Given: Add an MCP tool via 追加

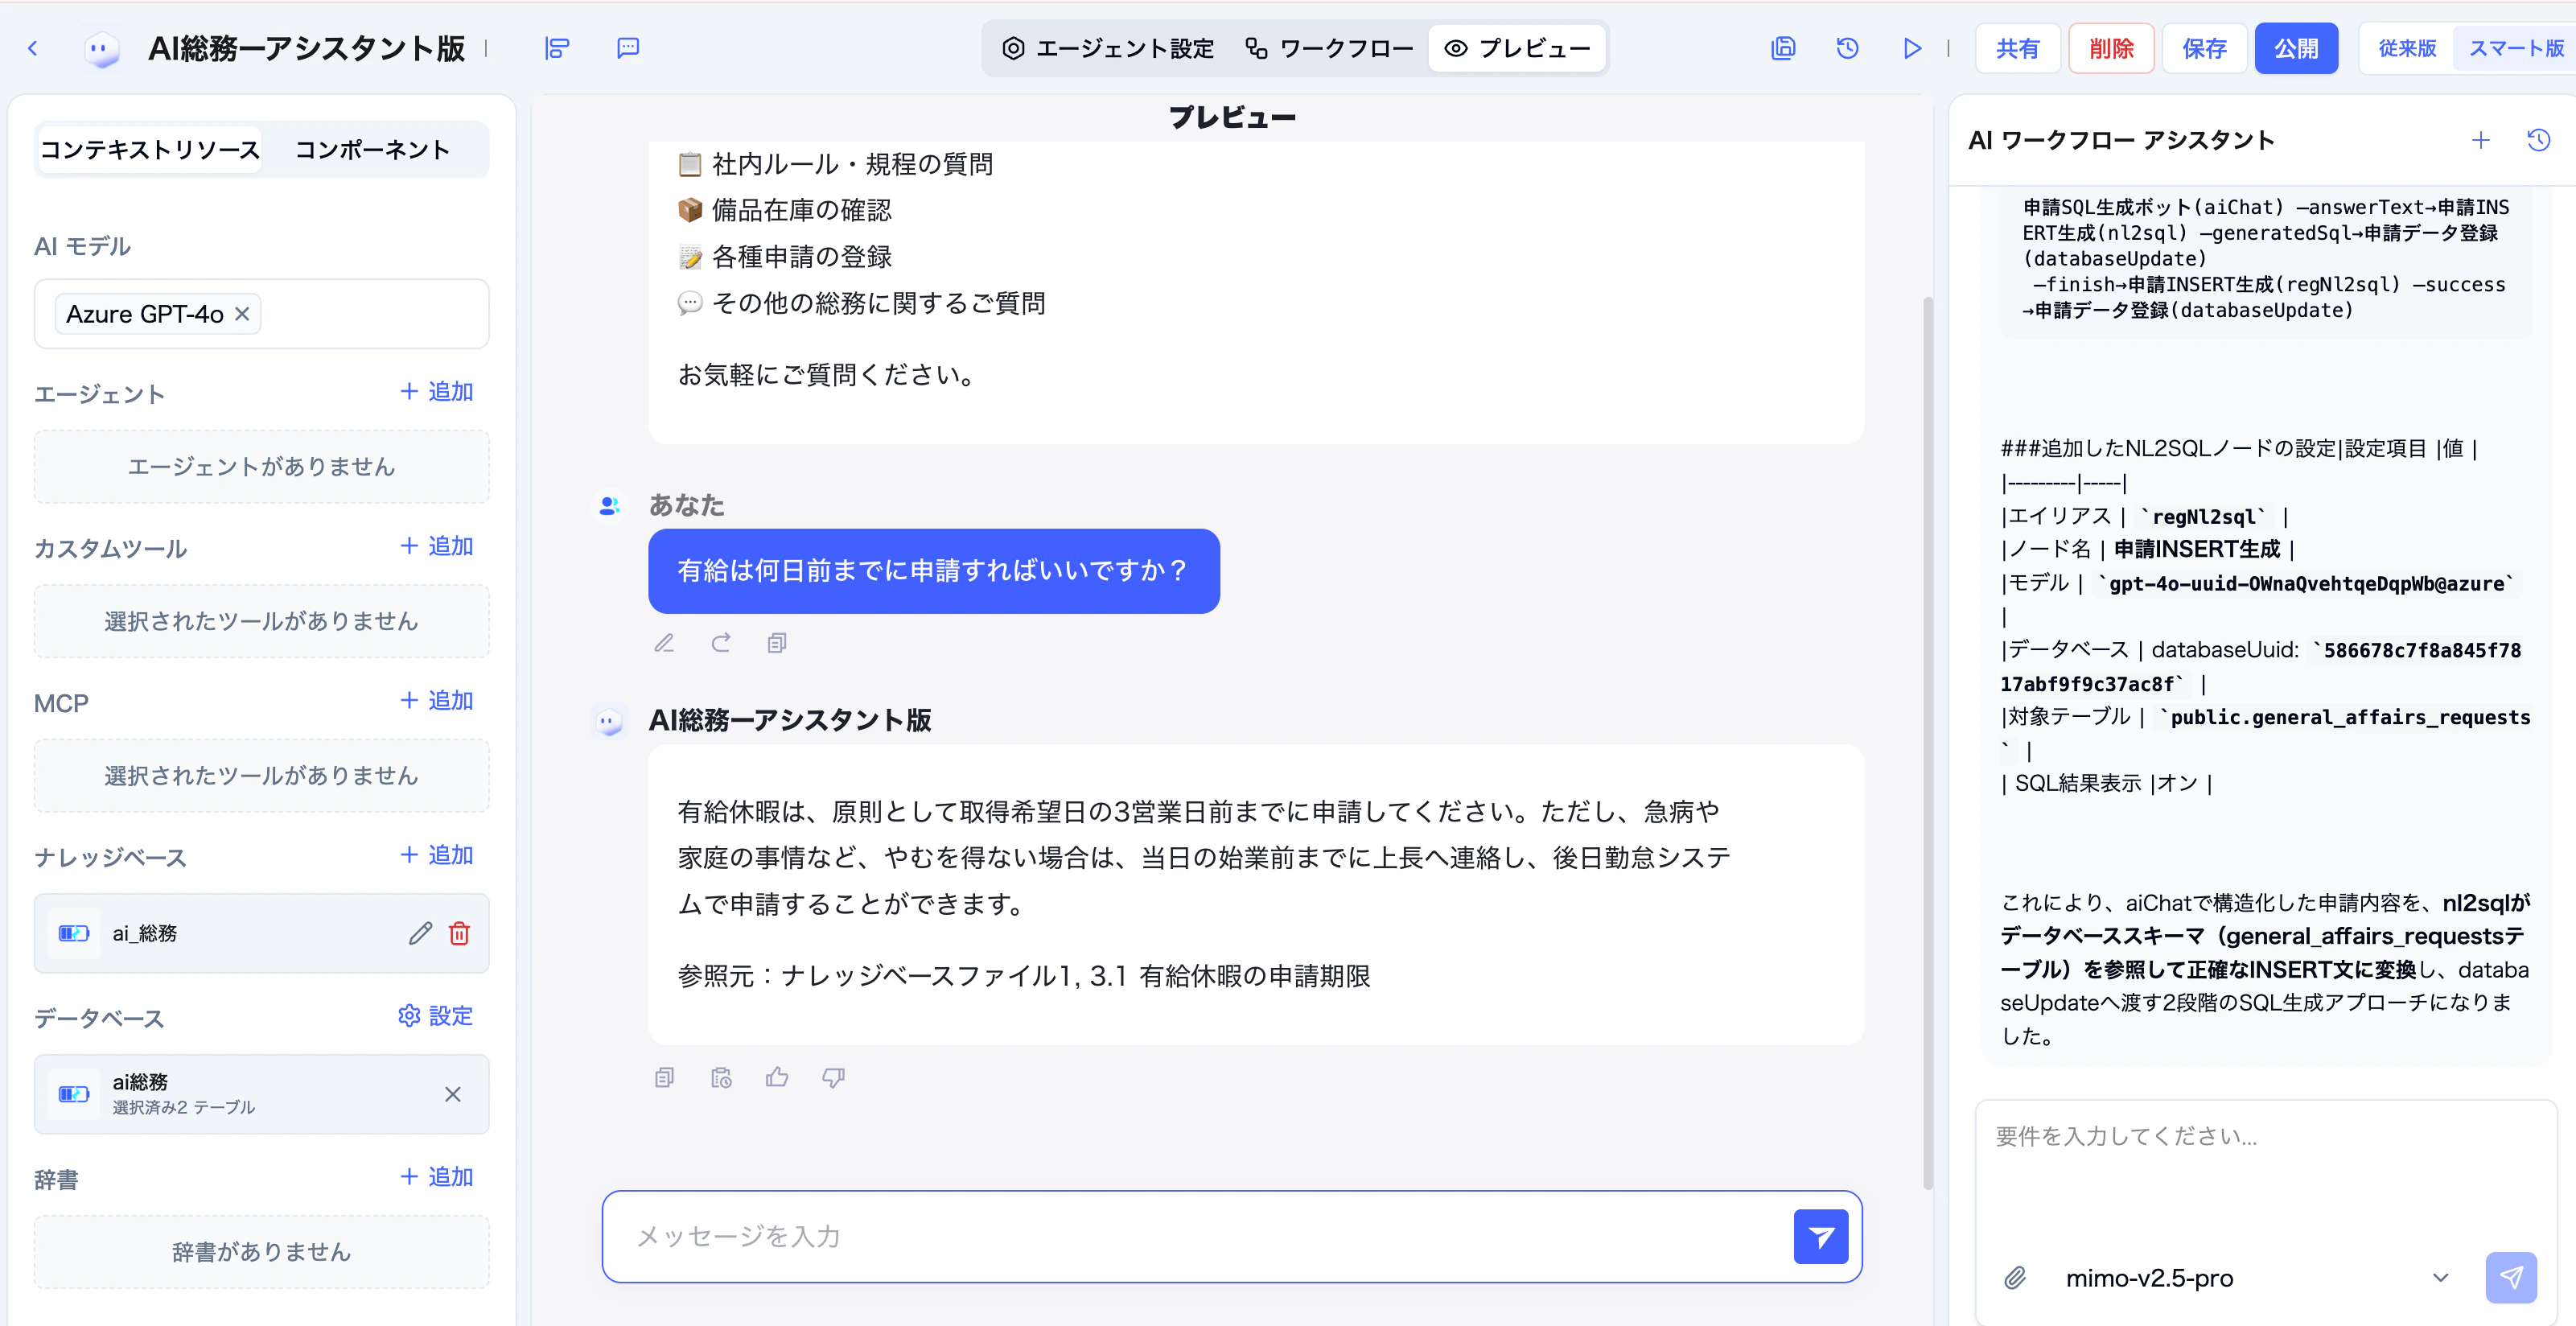Looking at the screenshot, I should [436, 700].
